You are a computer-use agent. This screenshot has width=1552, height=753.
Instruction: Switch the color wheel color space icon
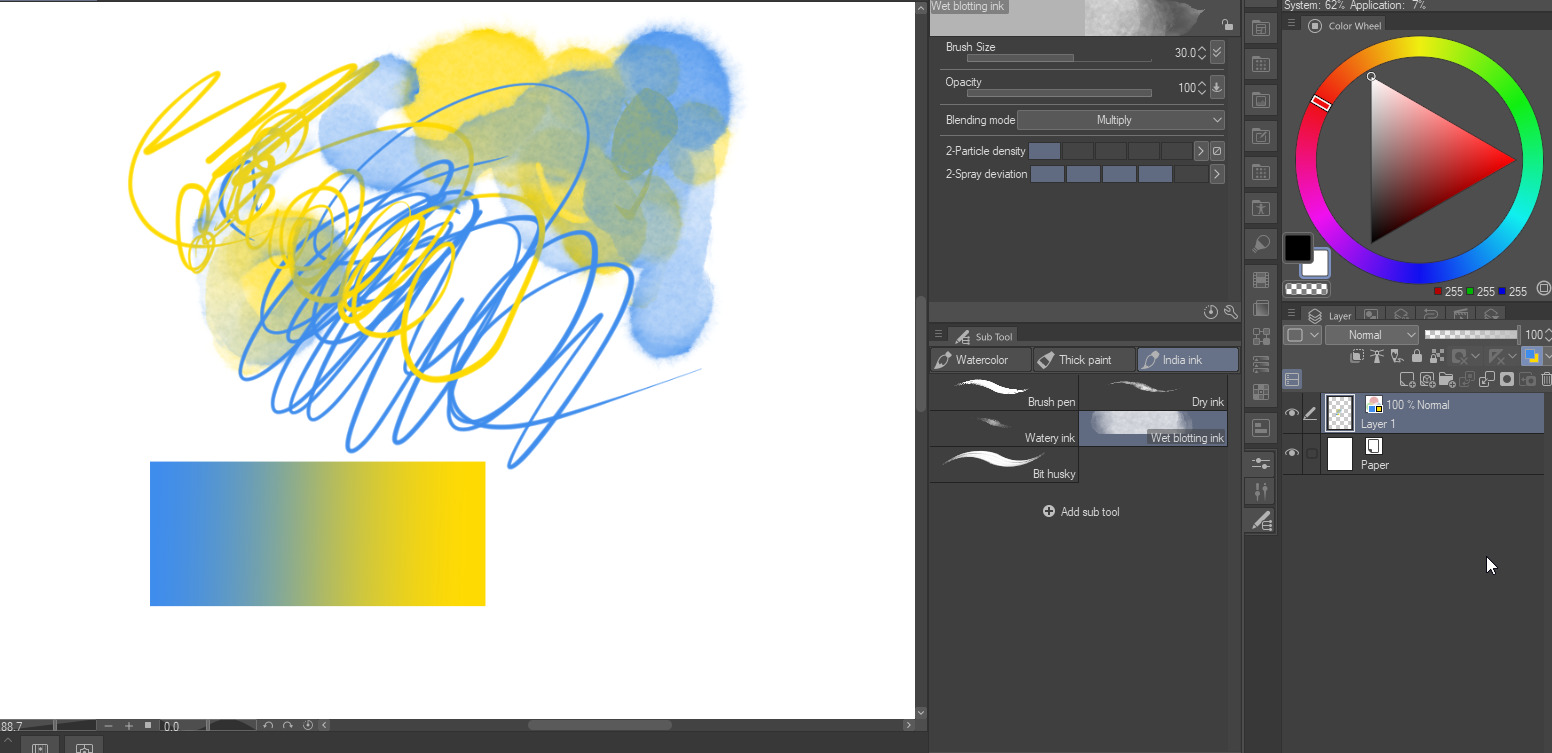(x=1544, y=288)
